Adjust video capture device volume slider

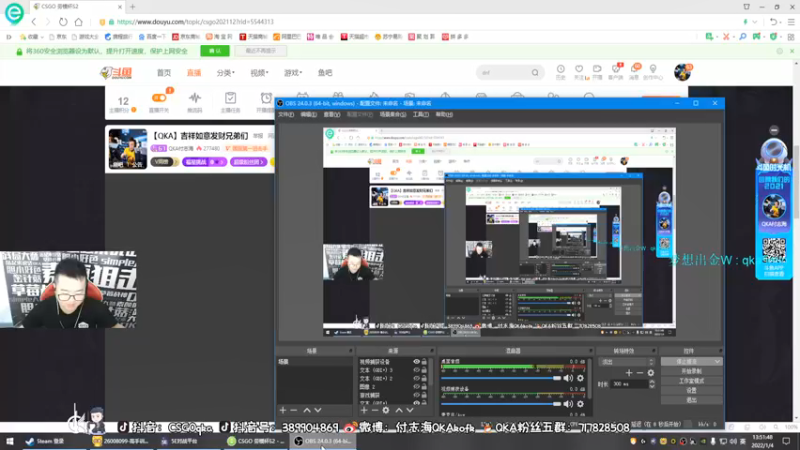click(x=501, y=404)
